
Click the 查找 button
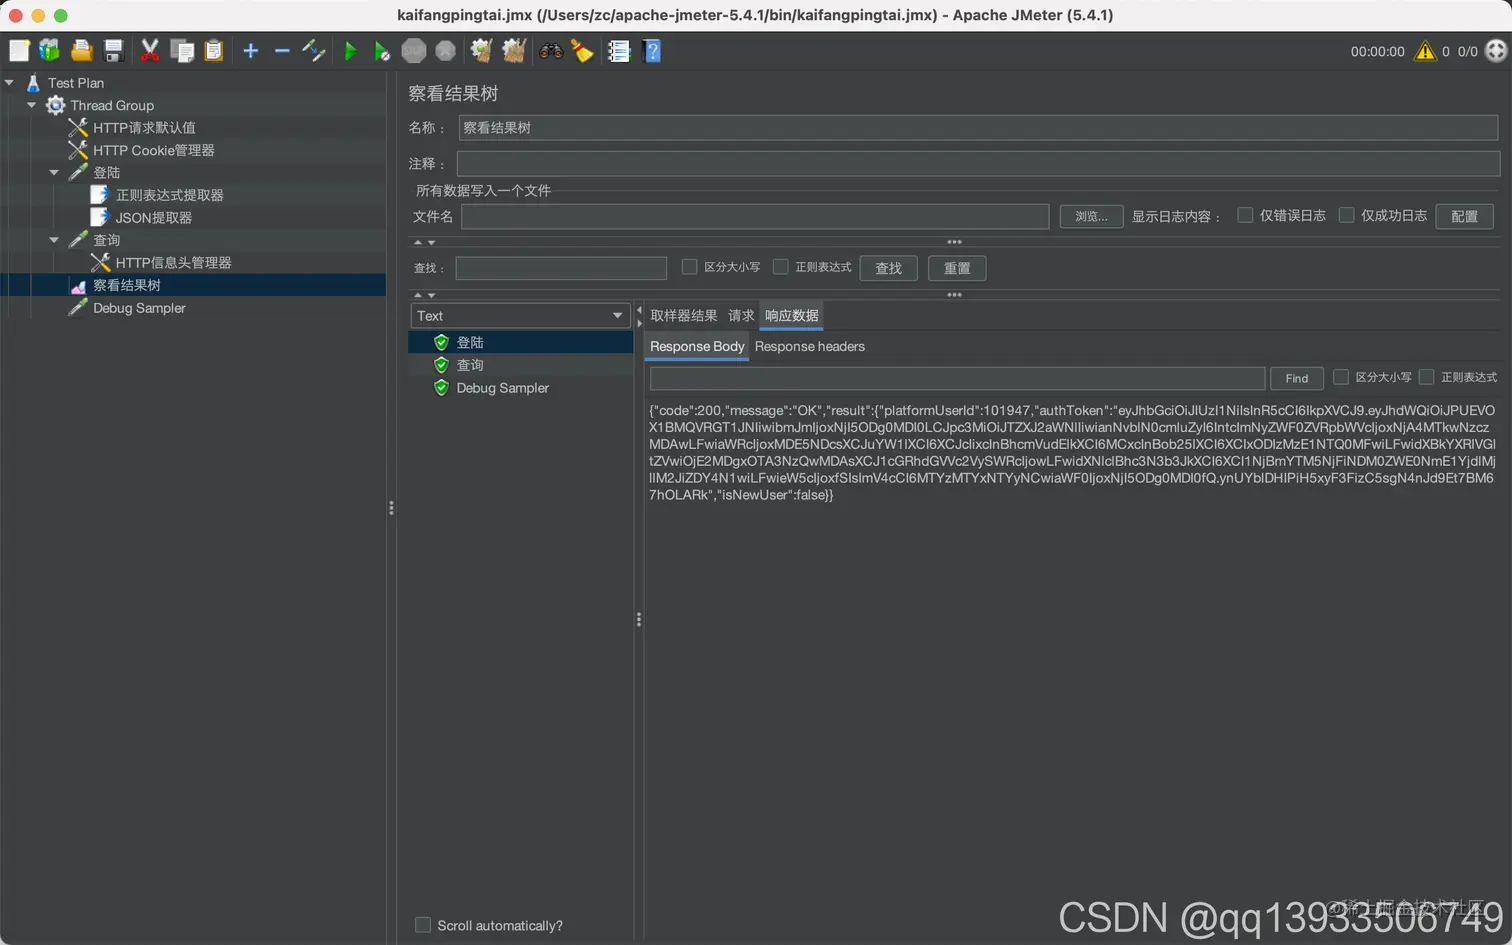tap(889, 268)
